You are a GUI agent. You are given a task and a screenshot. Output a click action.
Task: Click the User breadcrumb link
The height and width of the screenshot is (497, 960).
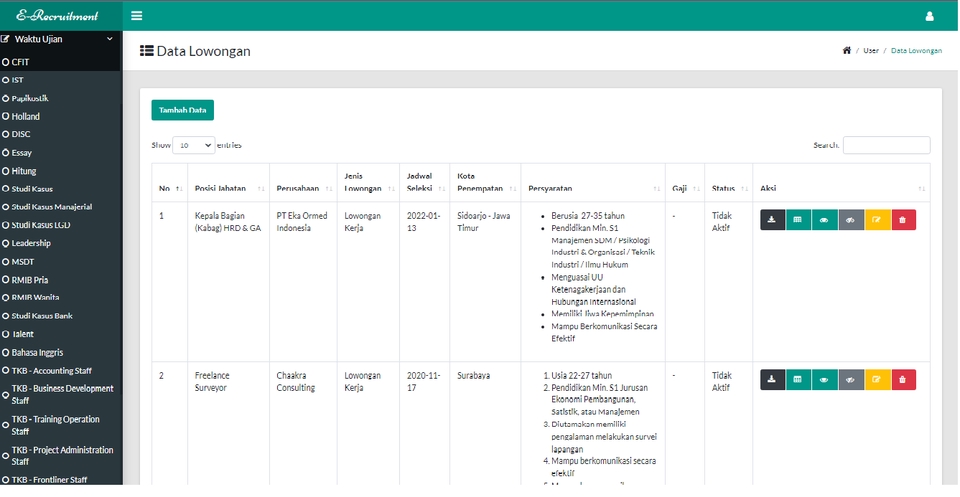871,51
